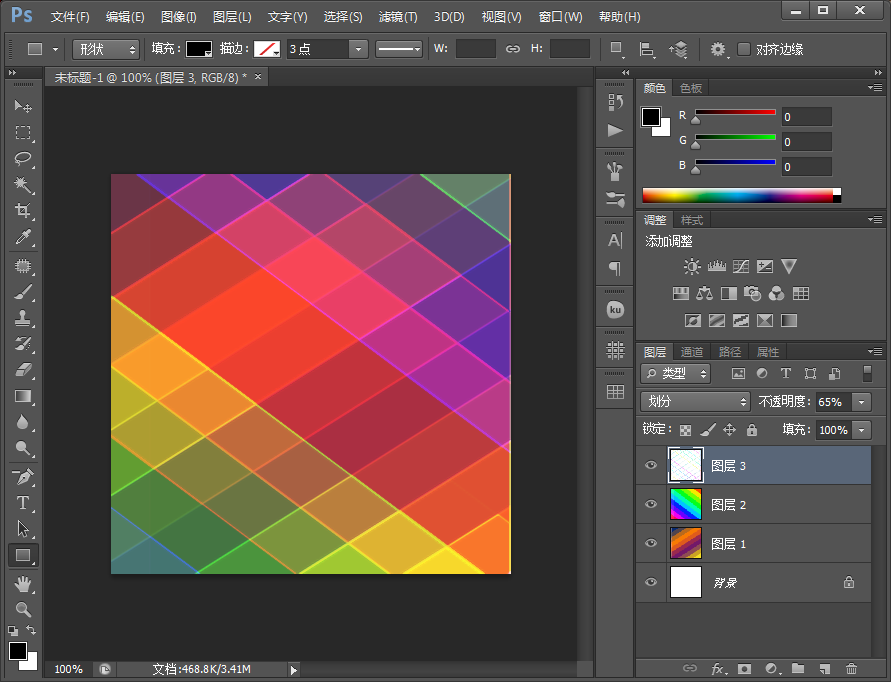Select the Zoom tool
The height and width of the screenshot is (682, 891).
23,609
